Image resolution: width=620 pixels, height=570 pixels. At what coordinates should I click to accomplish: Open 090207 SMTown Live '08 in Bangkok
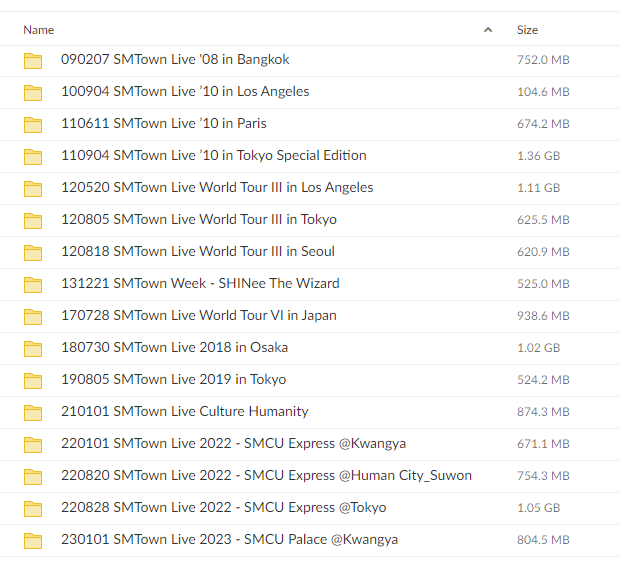[x=175, y=59]
